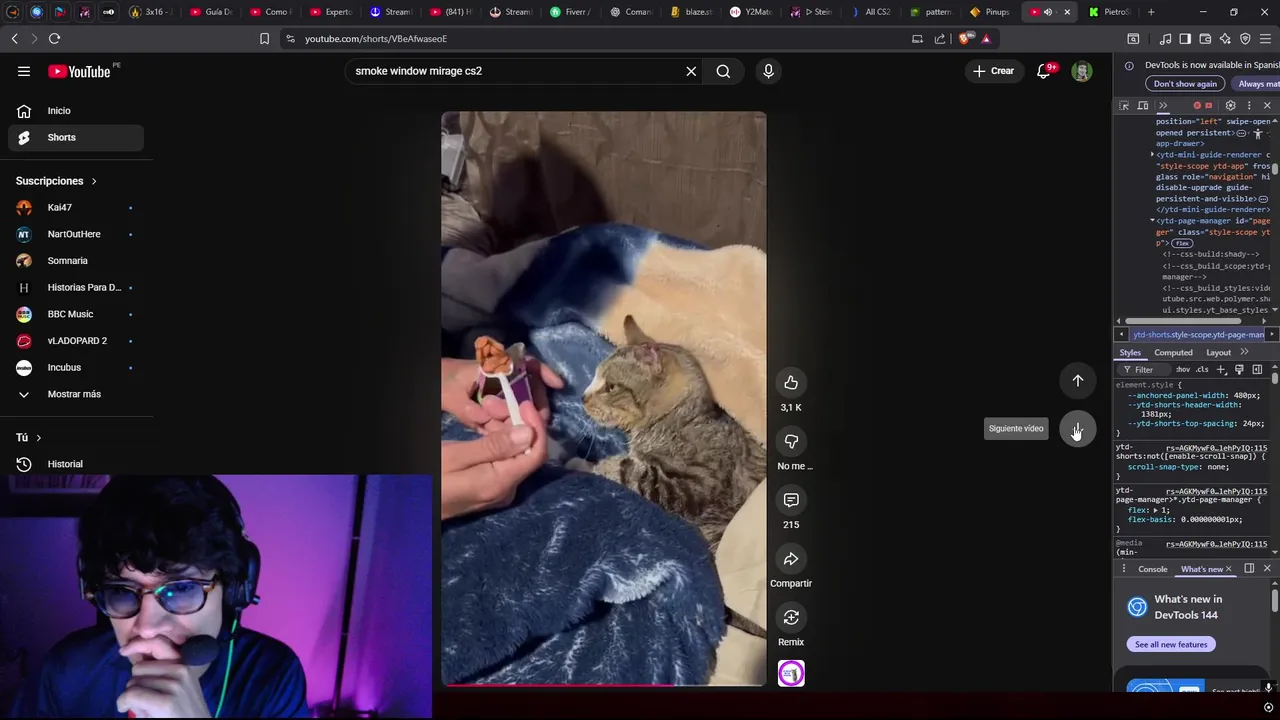The height and width of the screenshot is (720, 1280).
Task: Open Historias Para D... subscription
Action: (76, 288)
